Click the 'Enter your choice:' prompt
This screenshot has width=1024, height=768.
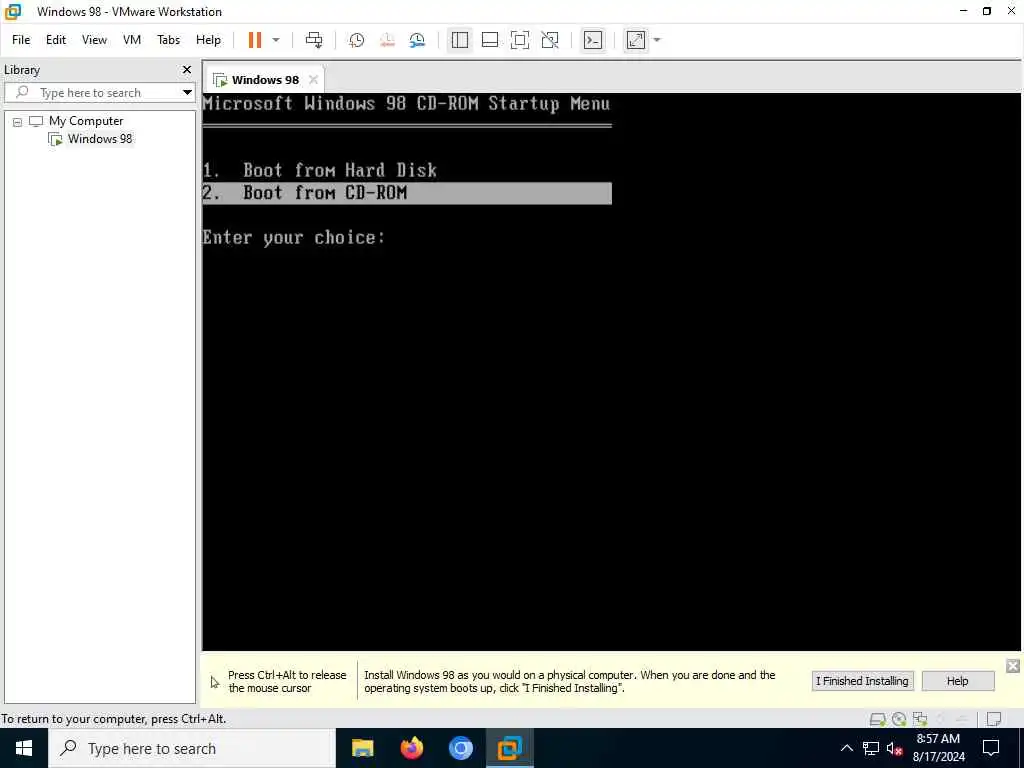tap(293, 237)
